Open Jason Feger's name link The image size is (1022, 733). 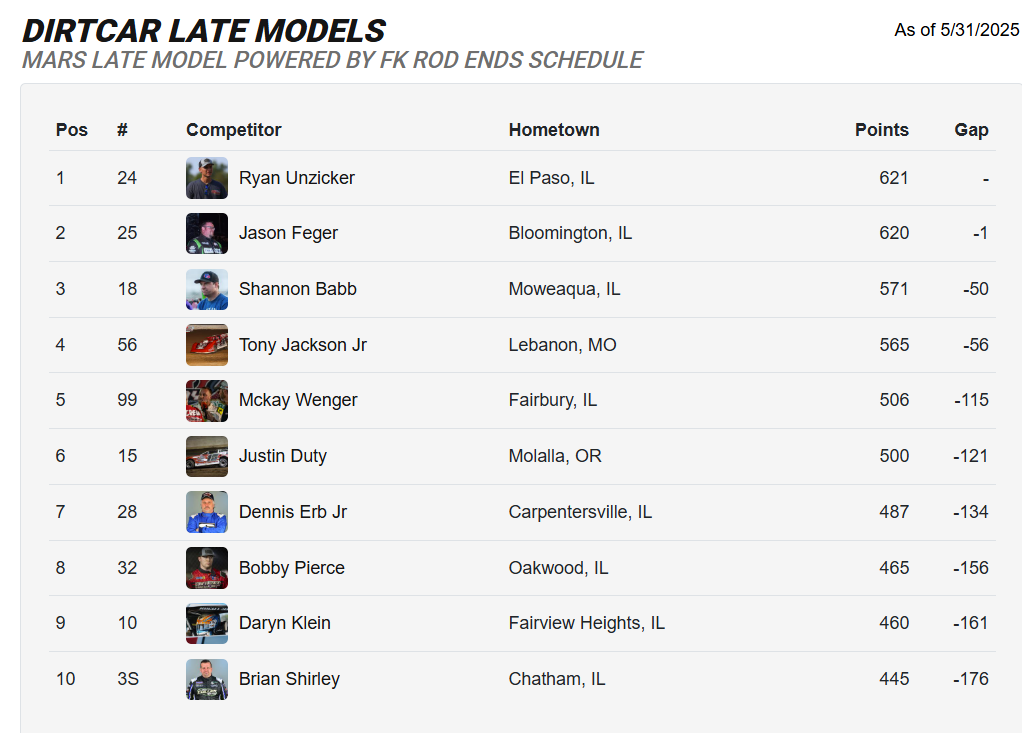click(288, 233)
